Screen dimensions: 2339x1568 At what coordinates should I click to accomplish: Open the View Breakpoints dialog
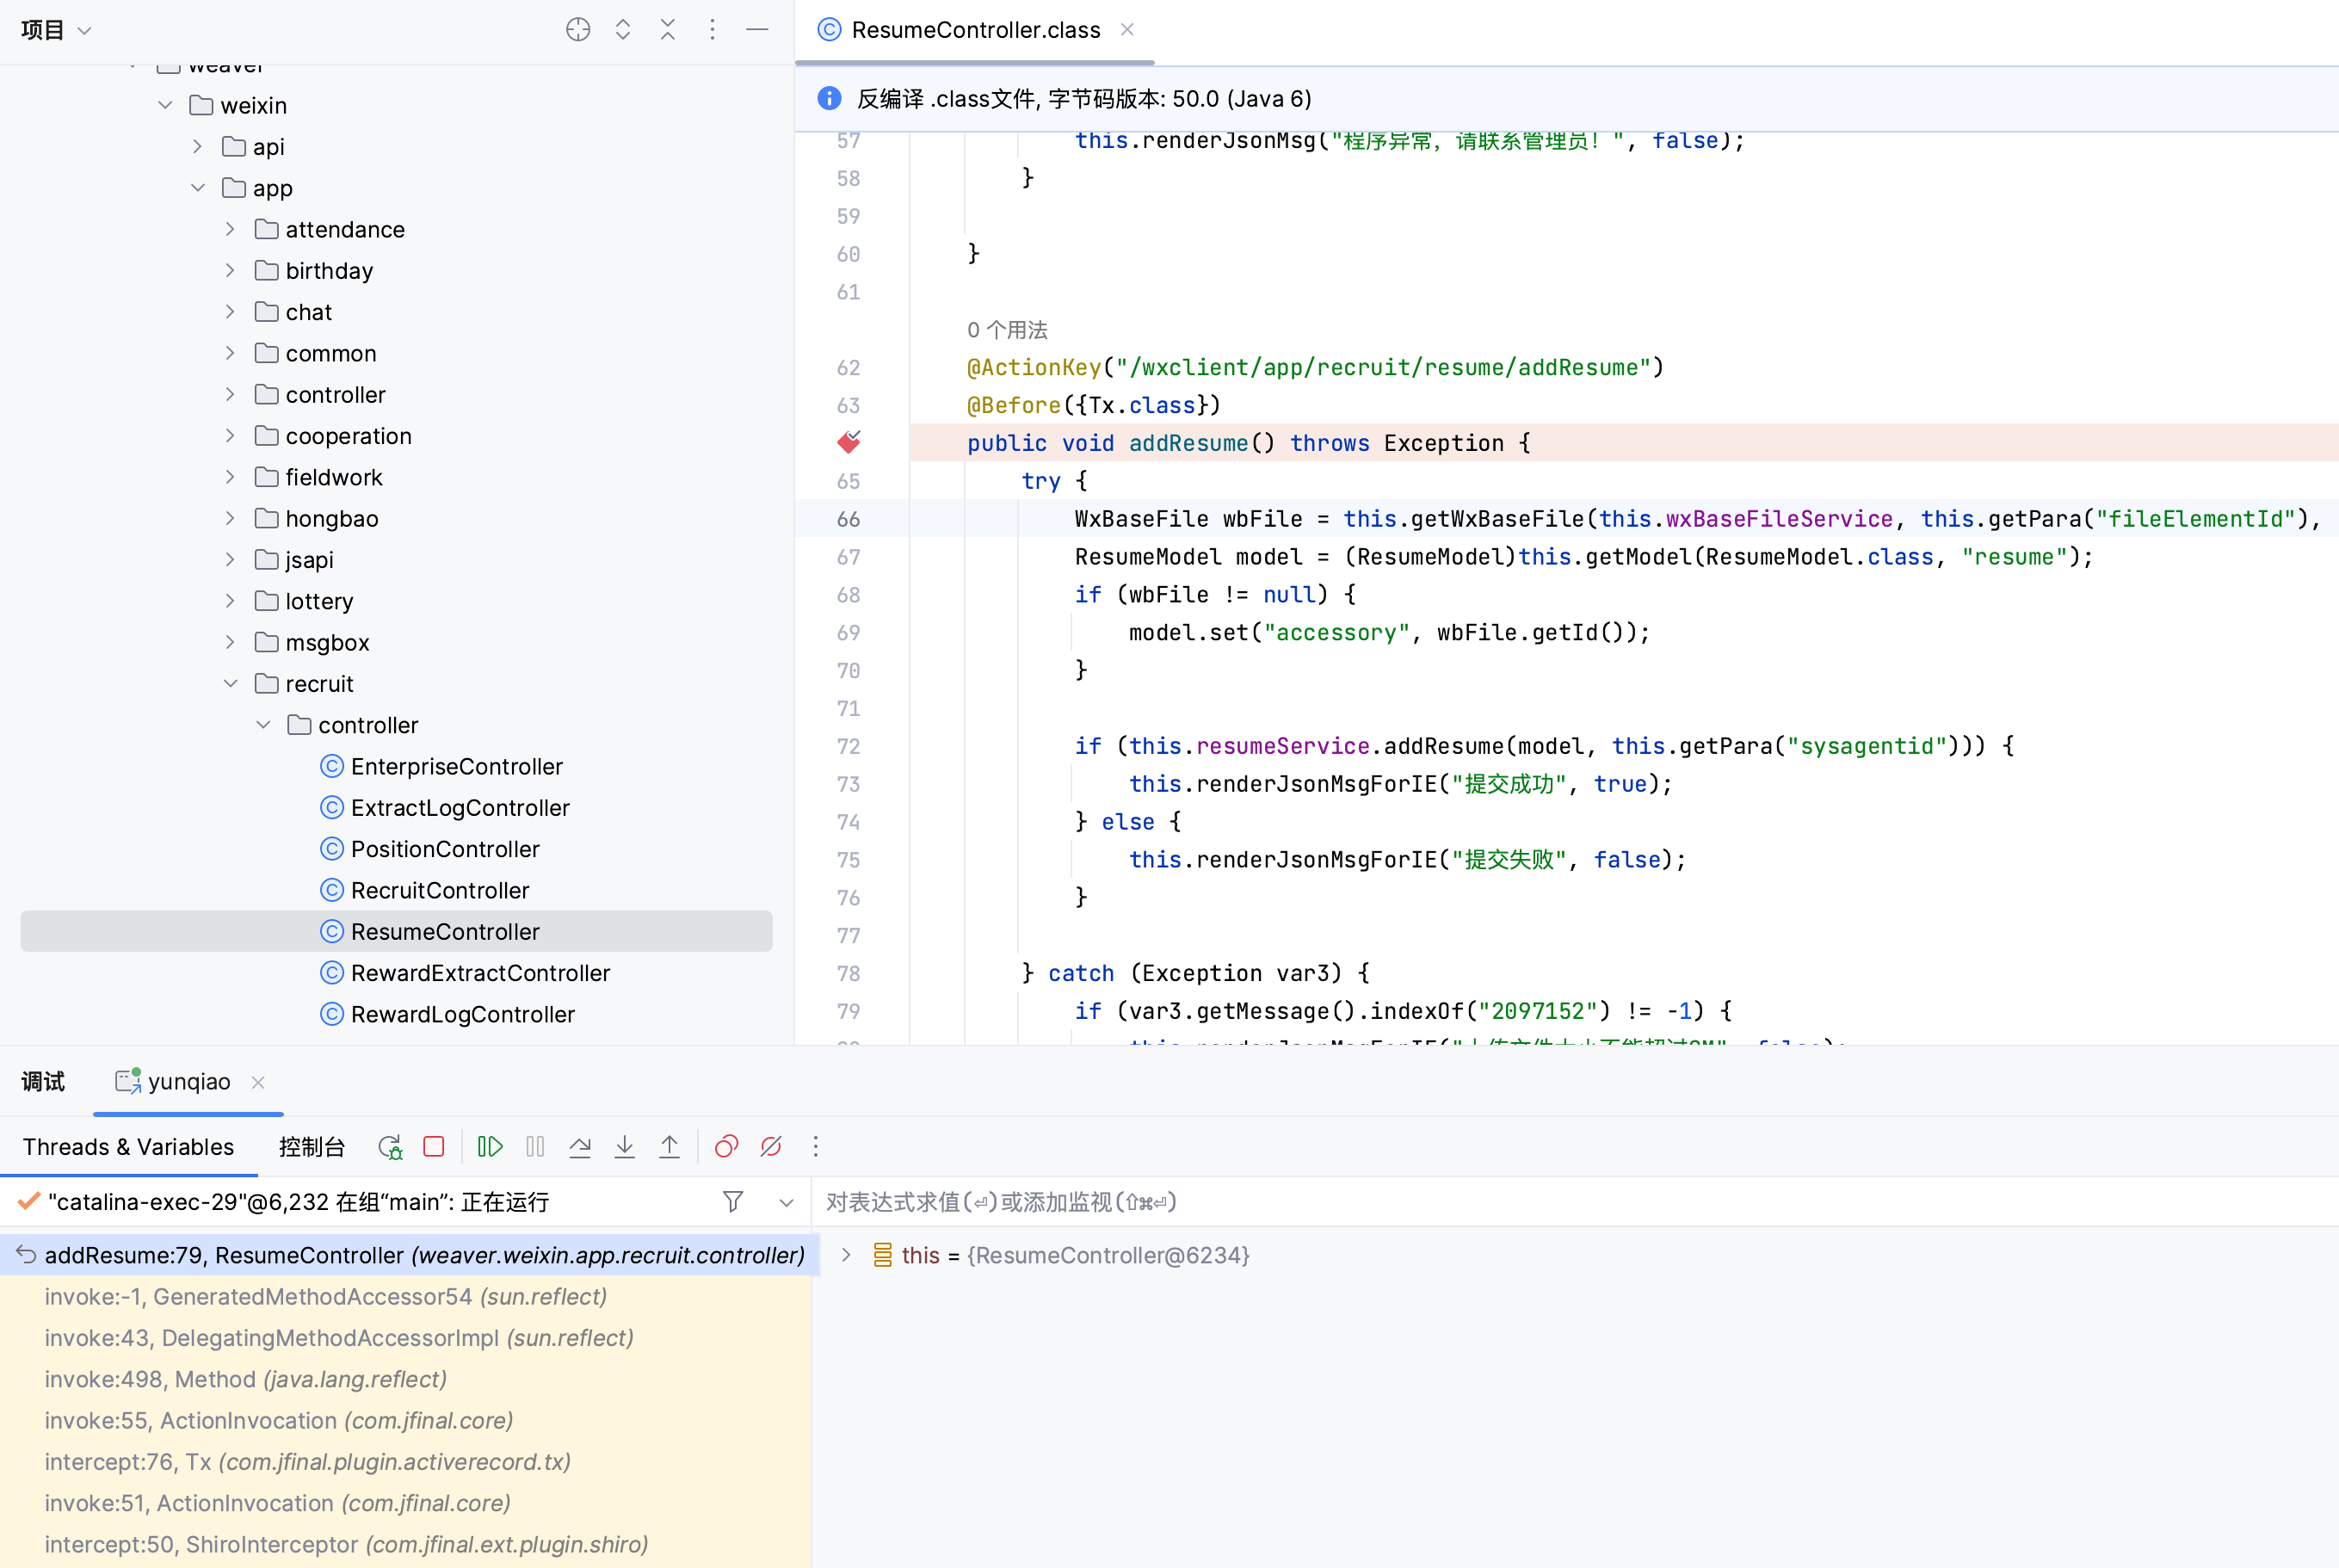[x=726, y=1147]
